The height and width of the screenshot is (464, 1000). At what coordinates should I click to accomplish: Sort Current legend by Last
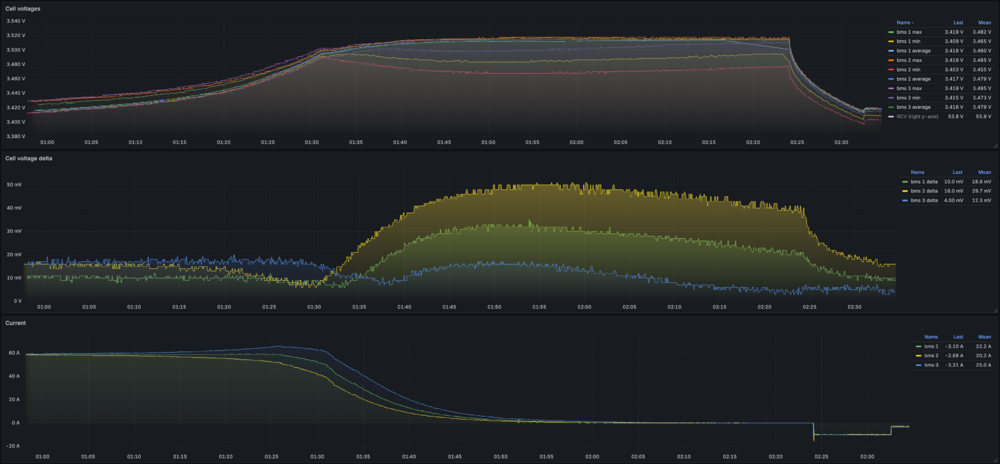point(959,337)
